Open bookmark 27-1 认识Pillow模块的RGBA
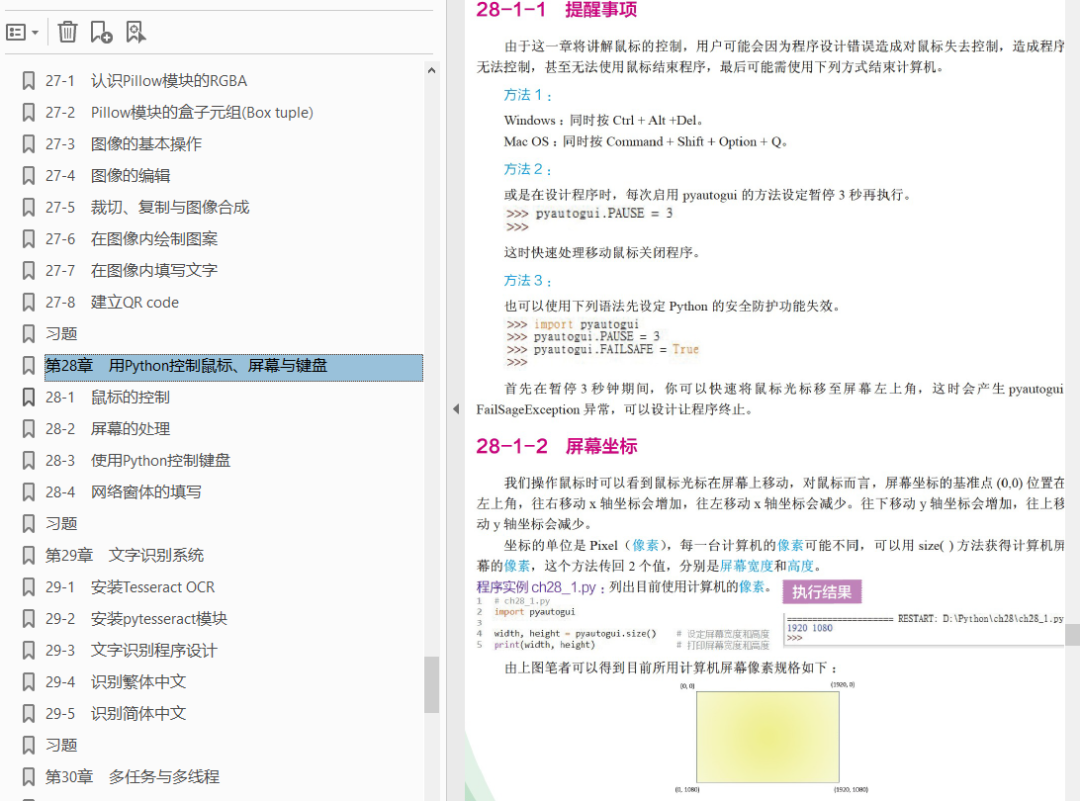Viewport: 1080px width, 801px height. click(146, 81)
